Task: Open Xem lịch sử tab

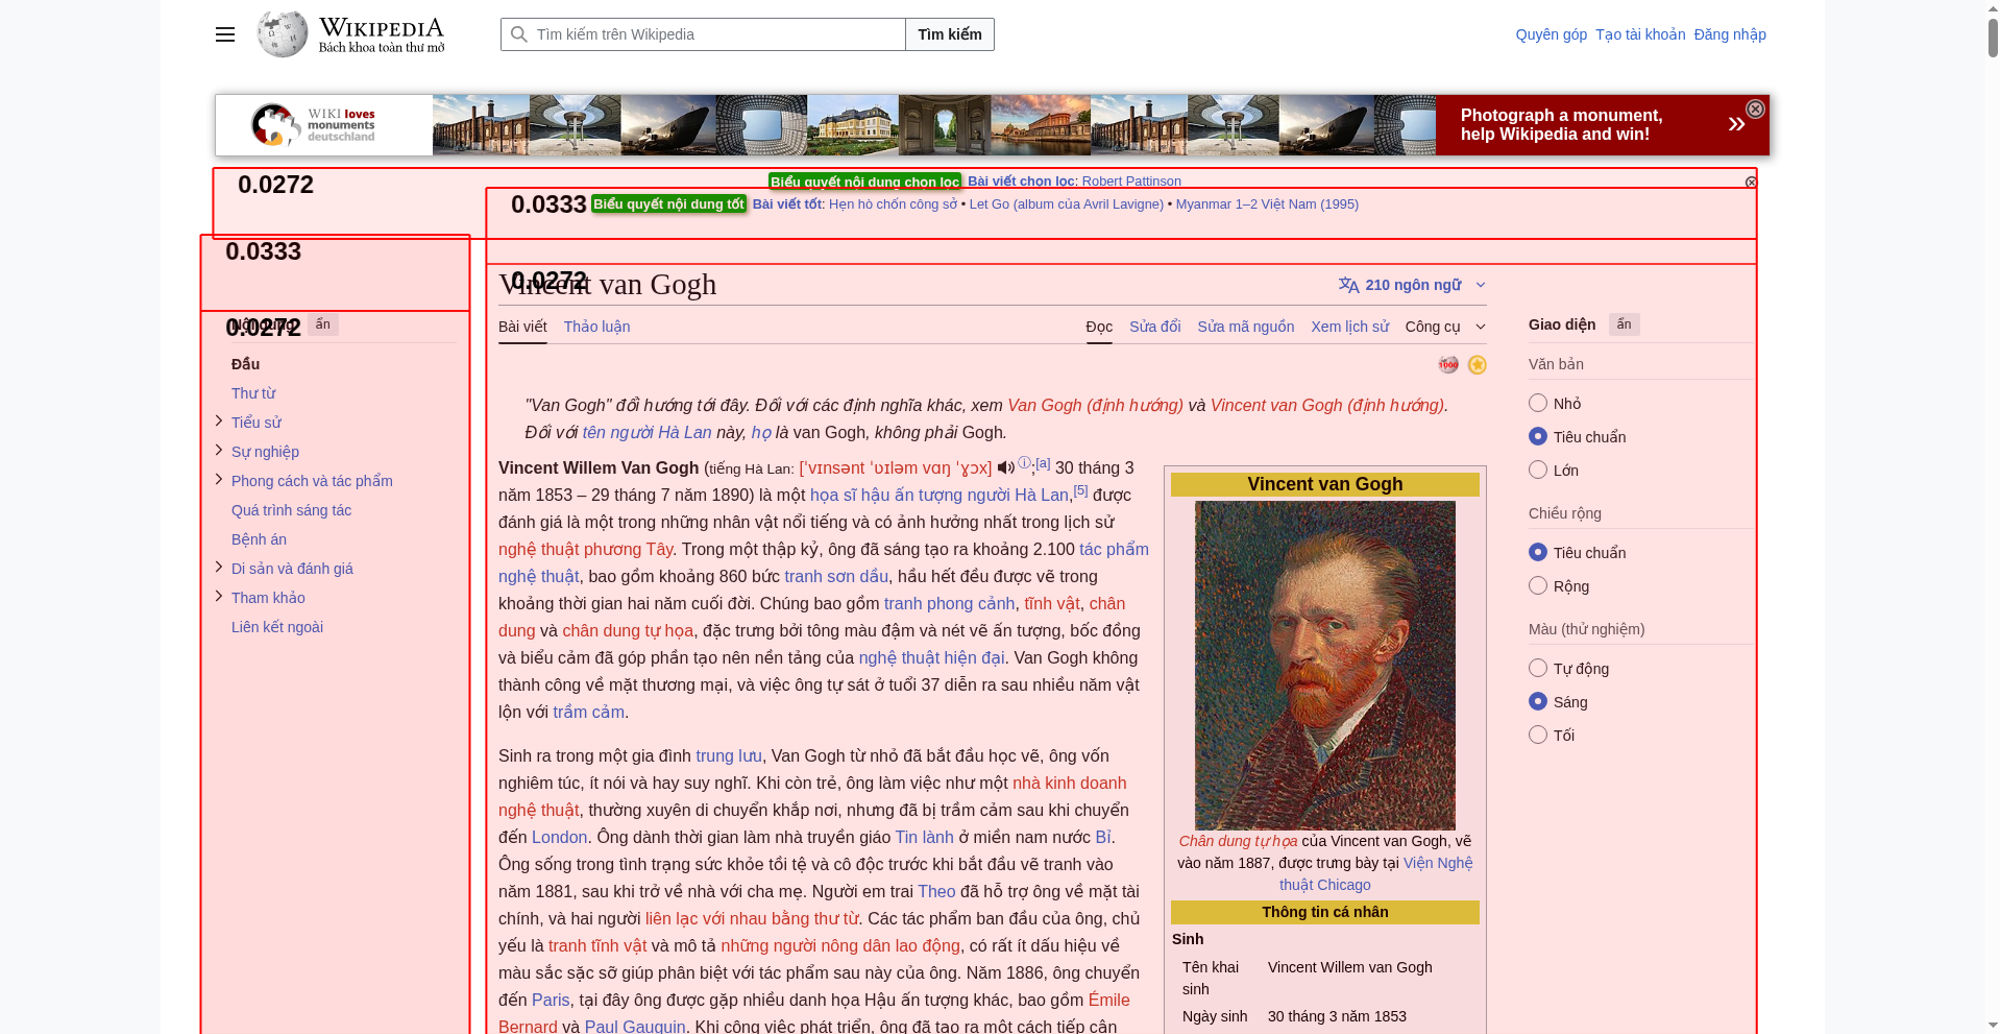Action: pos(1350,327)
